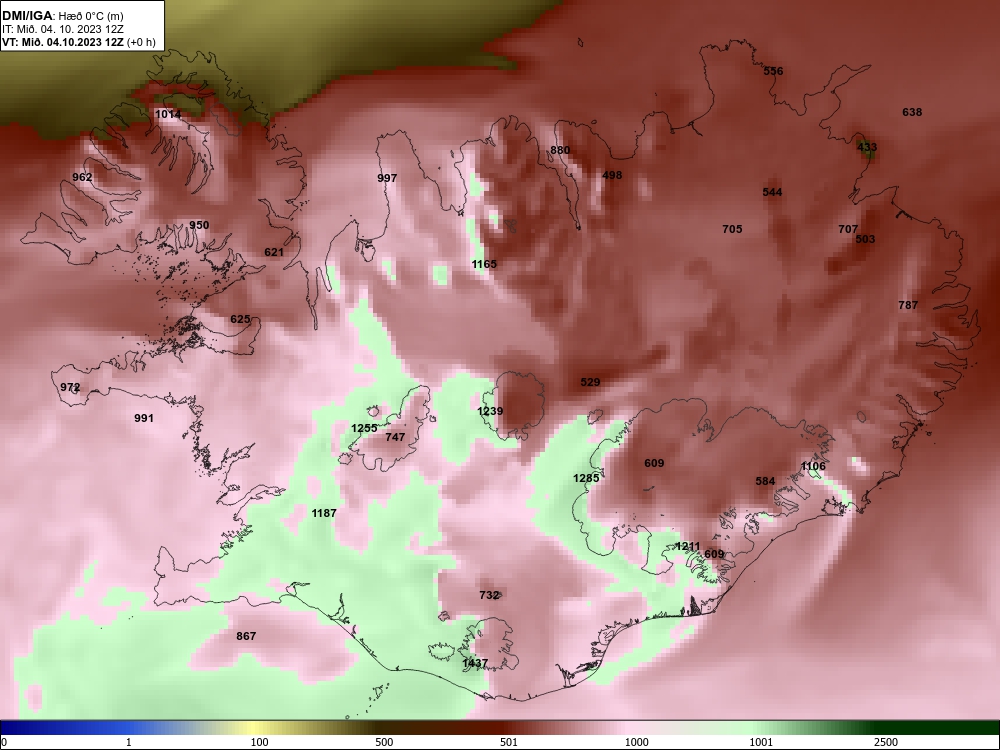Click the '1001' color scale label
This screenshot has width=1000, height=750.
(761, 742)
